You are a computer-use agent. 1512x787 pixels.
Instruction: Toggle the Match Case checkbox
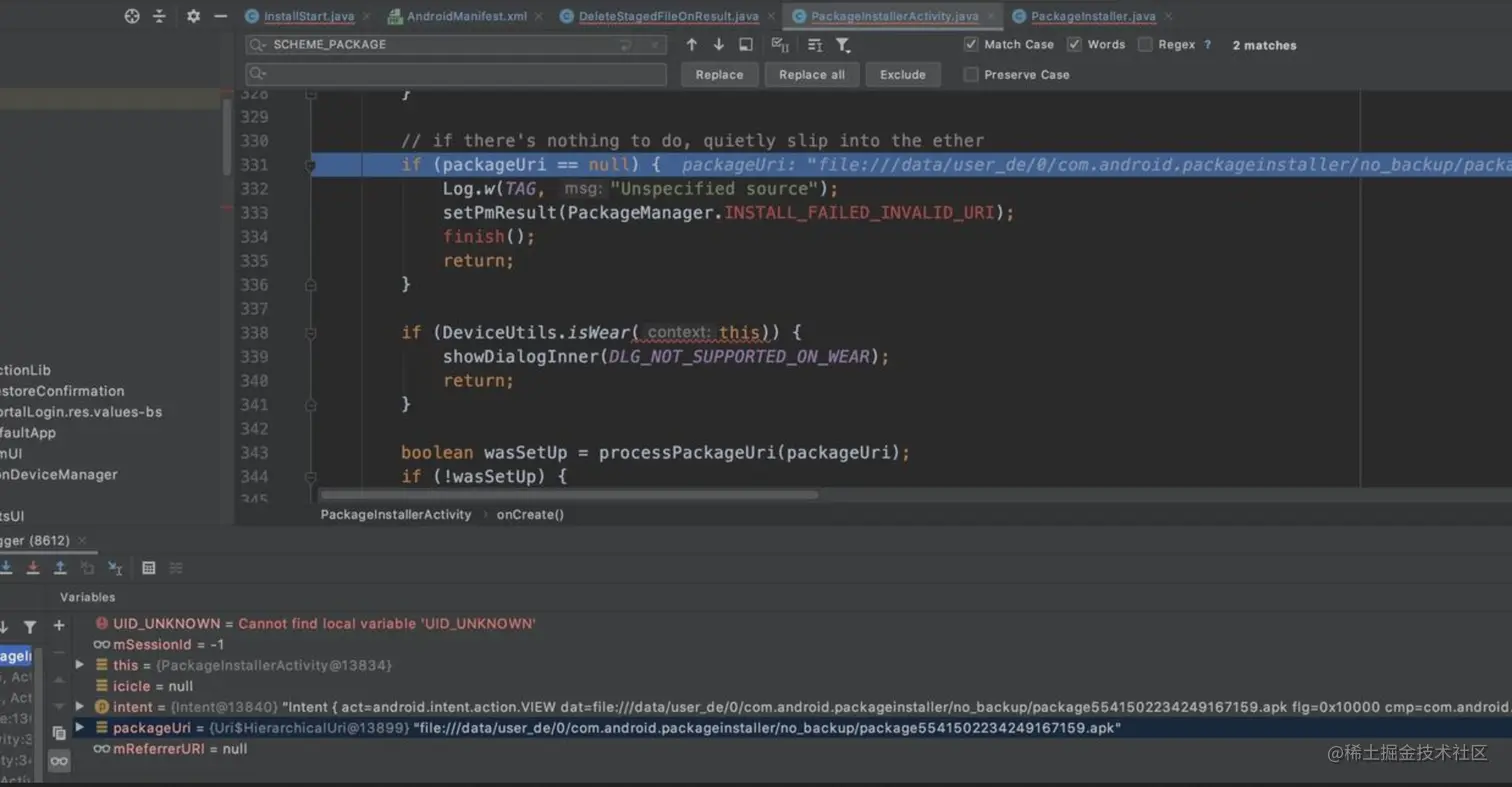[x=971, y=45]
